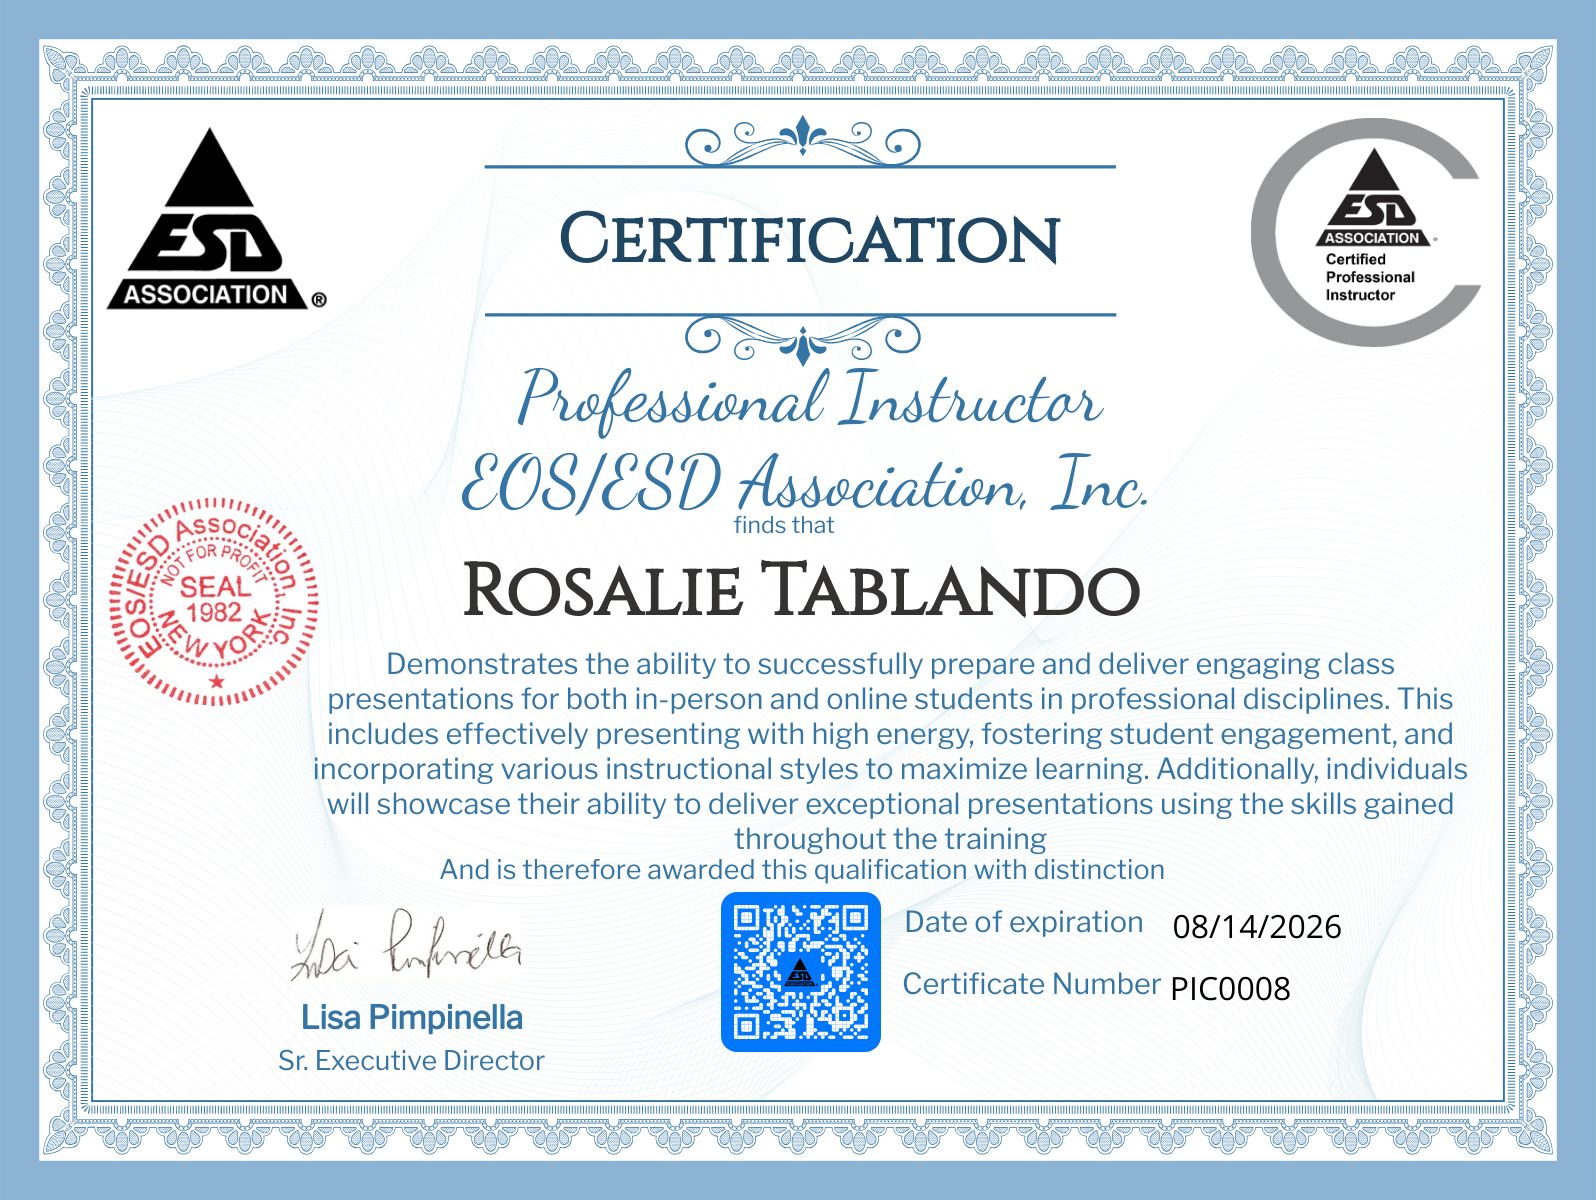Click the name 'Rosalie Tablando'
Viewport: 1596px width, 1200px height.
(801, 590)
